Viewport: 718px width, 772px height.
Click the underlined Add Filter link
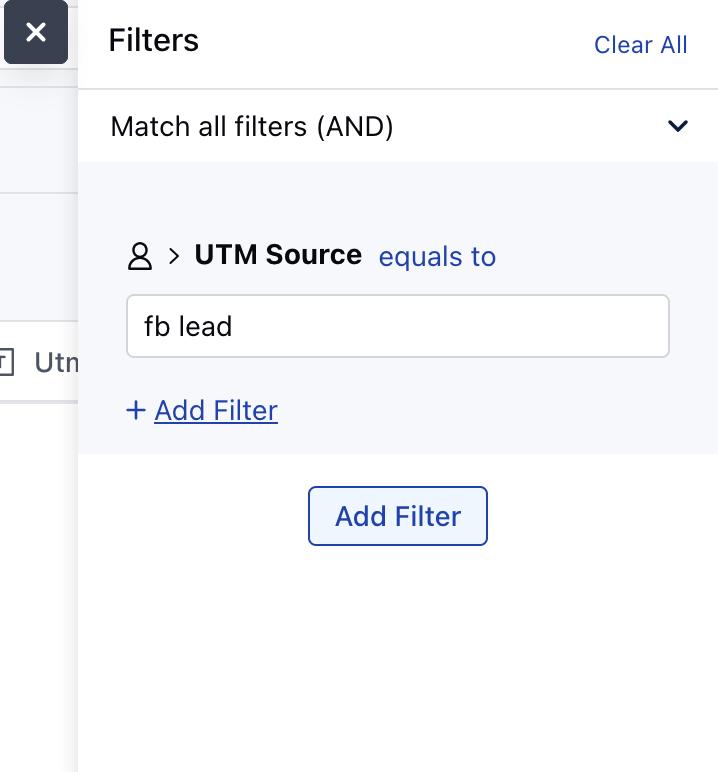click(x=216, y=411)
